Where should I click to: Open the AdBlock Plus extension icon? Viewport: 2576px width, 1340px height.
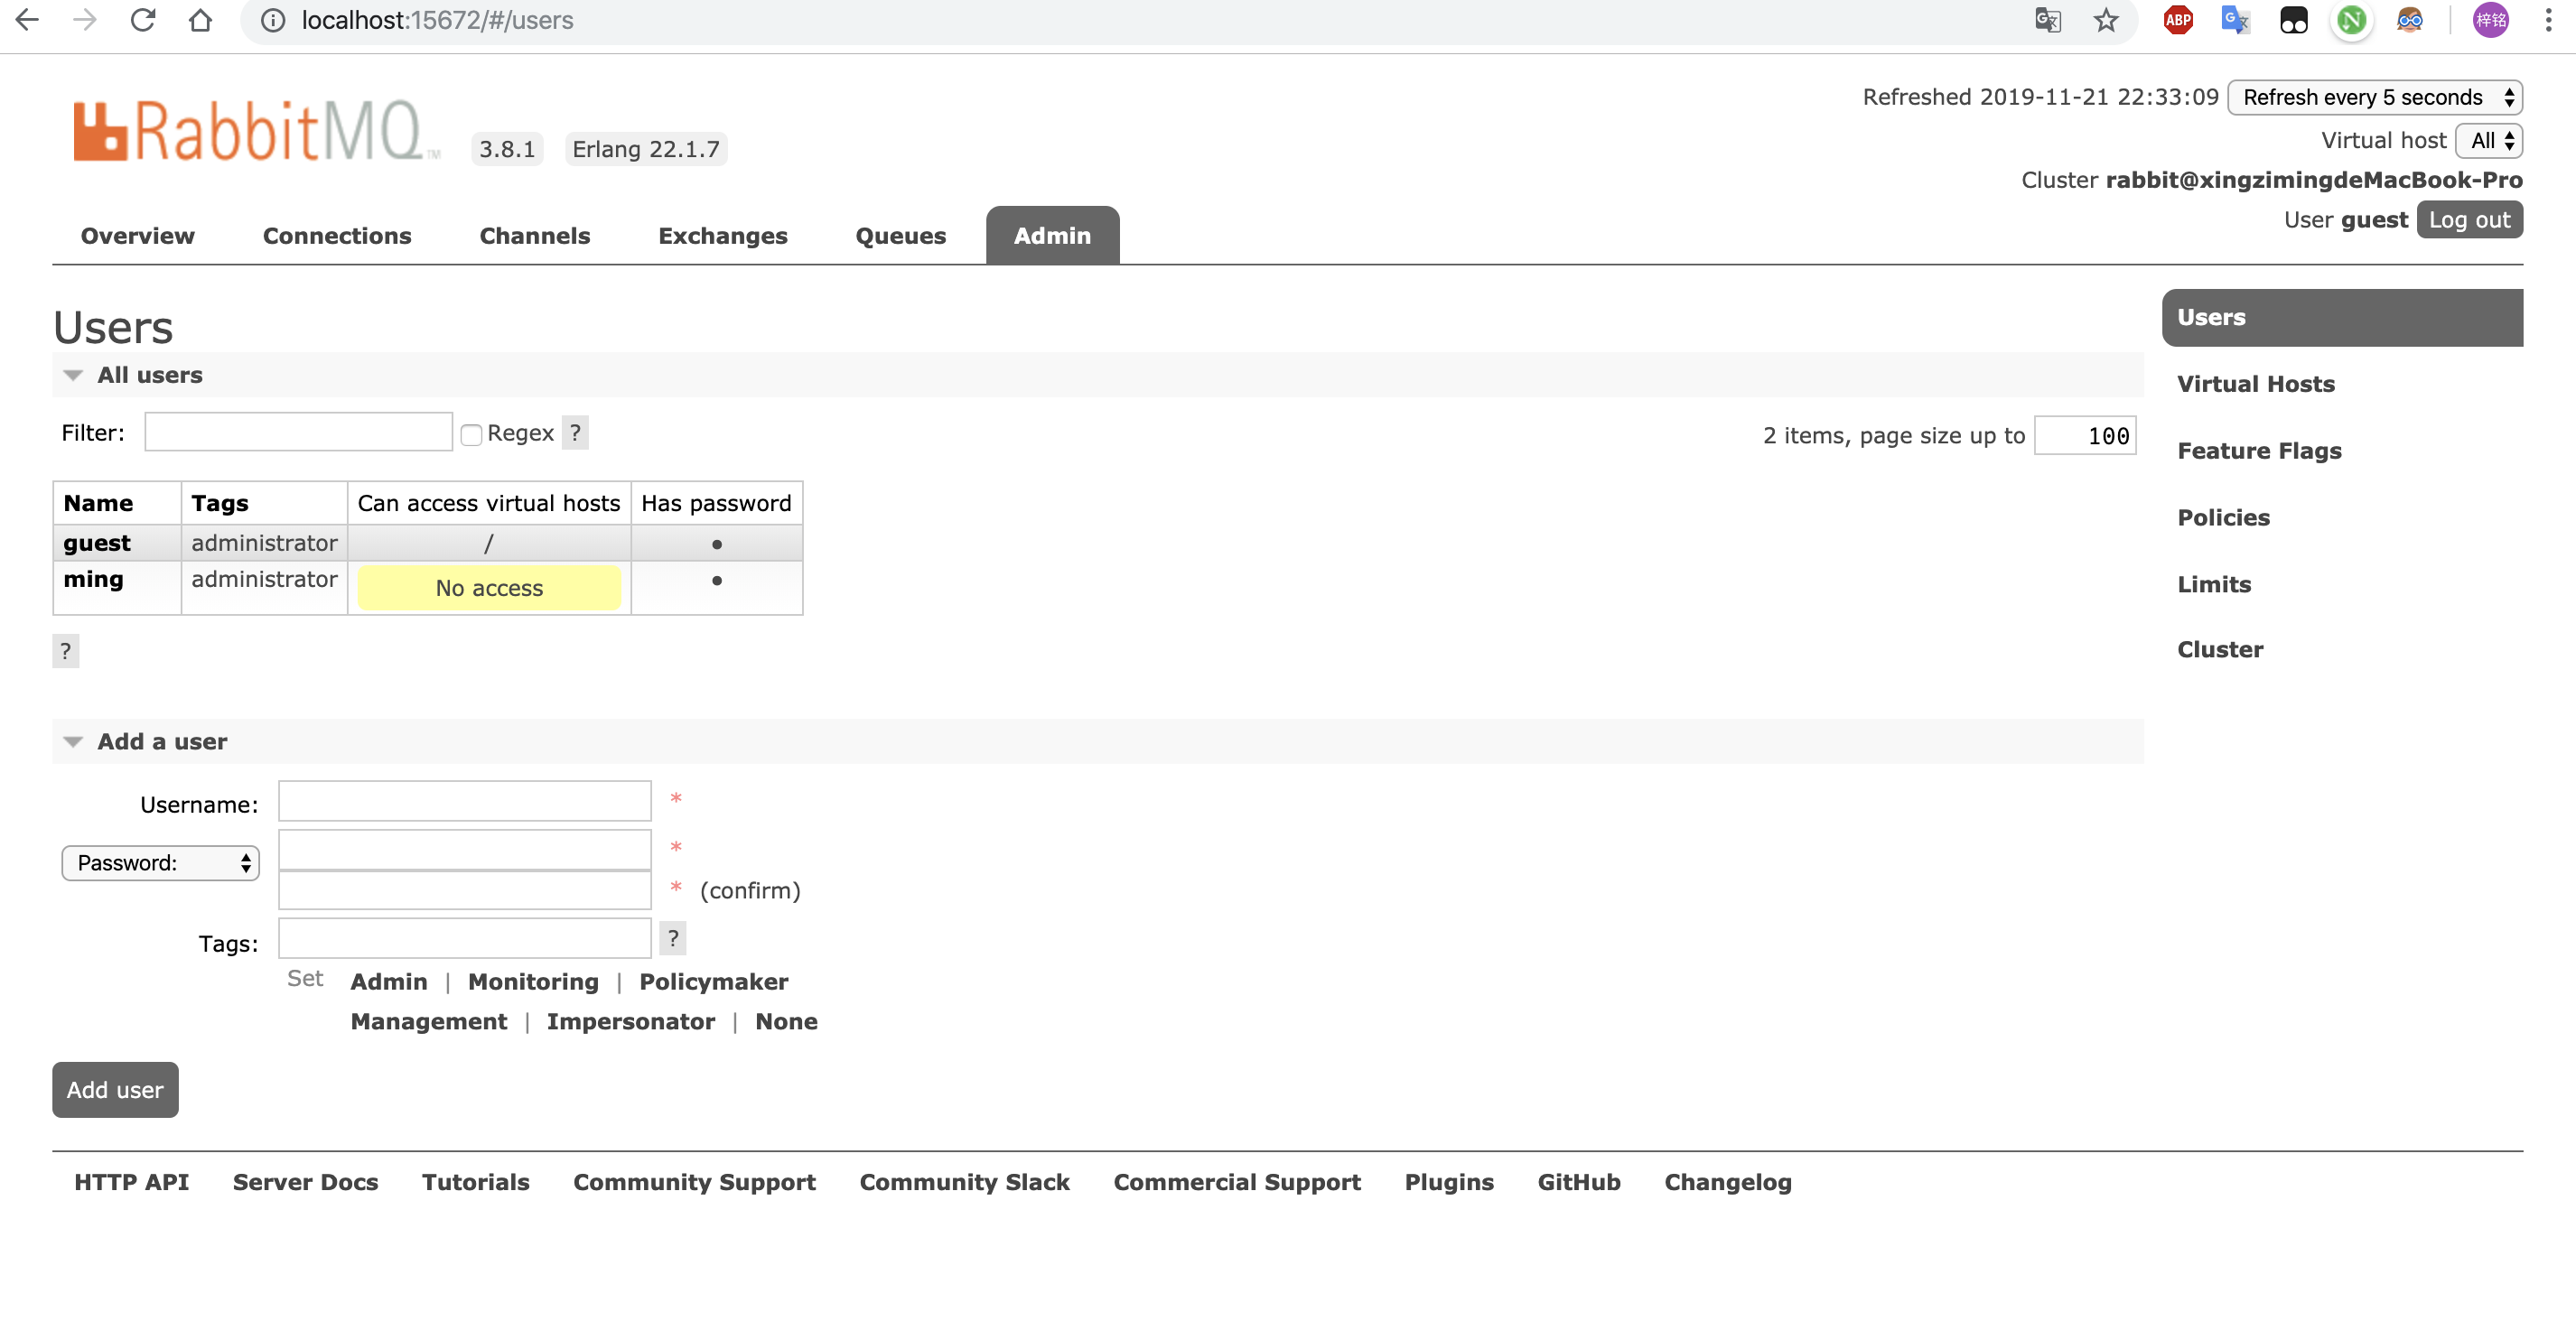(2178, 20)
